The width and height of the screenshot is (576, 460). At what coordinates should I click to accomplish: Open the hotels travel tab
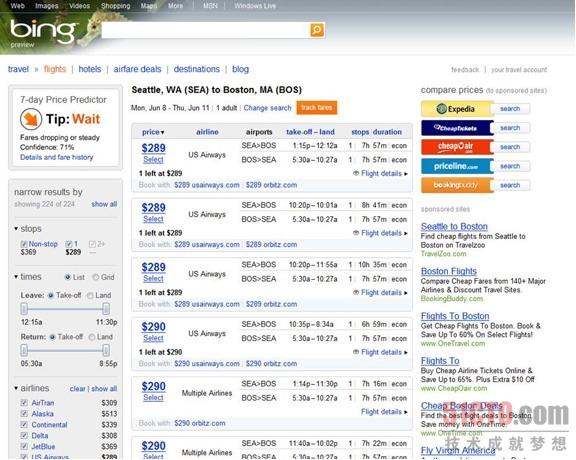pyautogui.click(x=90, y=69)
